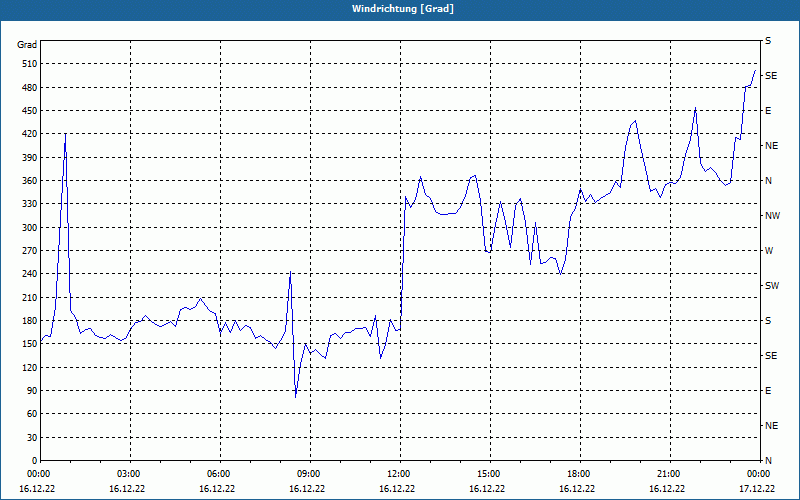The height and width of the screenshot is (500, 800).
Task: Click the 360 left axis label
Action: (x=29, y=181)
